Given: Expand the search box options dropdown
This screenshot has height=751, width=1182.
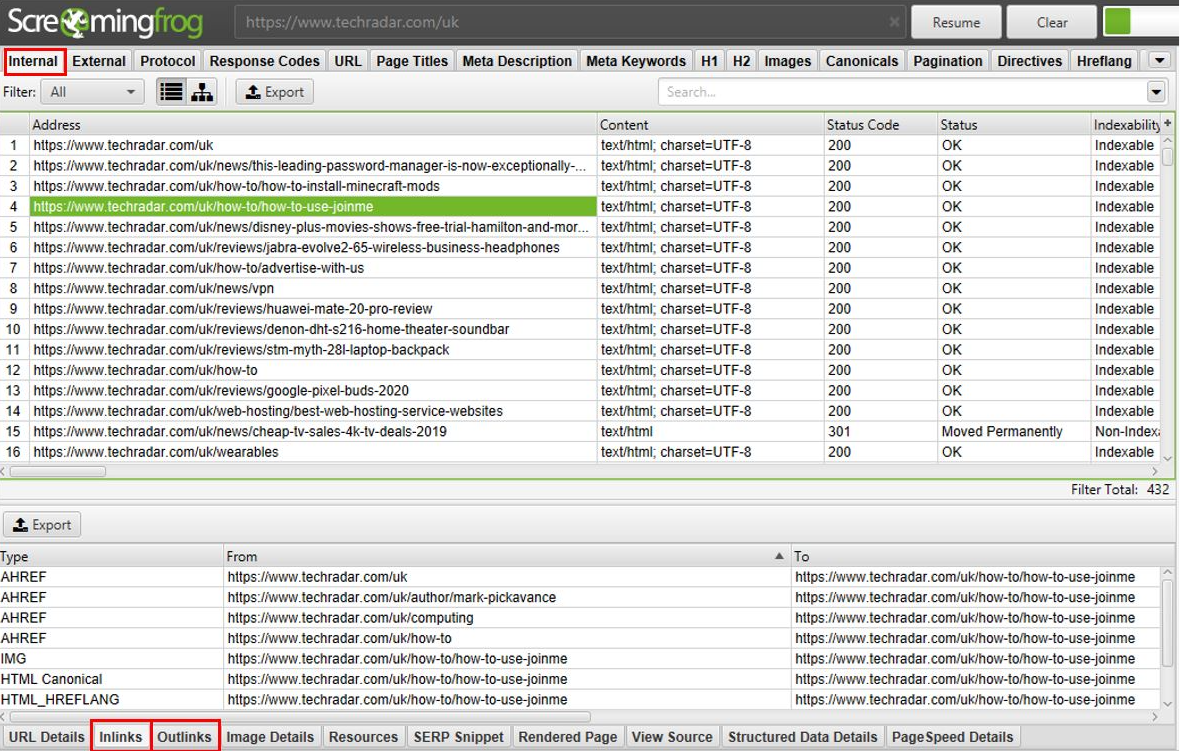Looking at the screenshot, I should point(1156,92).
